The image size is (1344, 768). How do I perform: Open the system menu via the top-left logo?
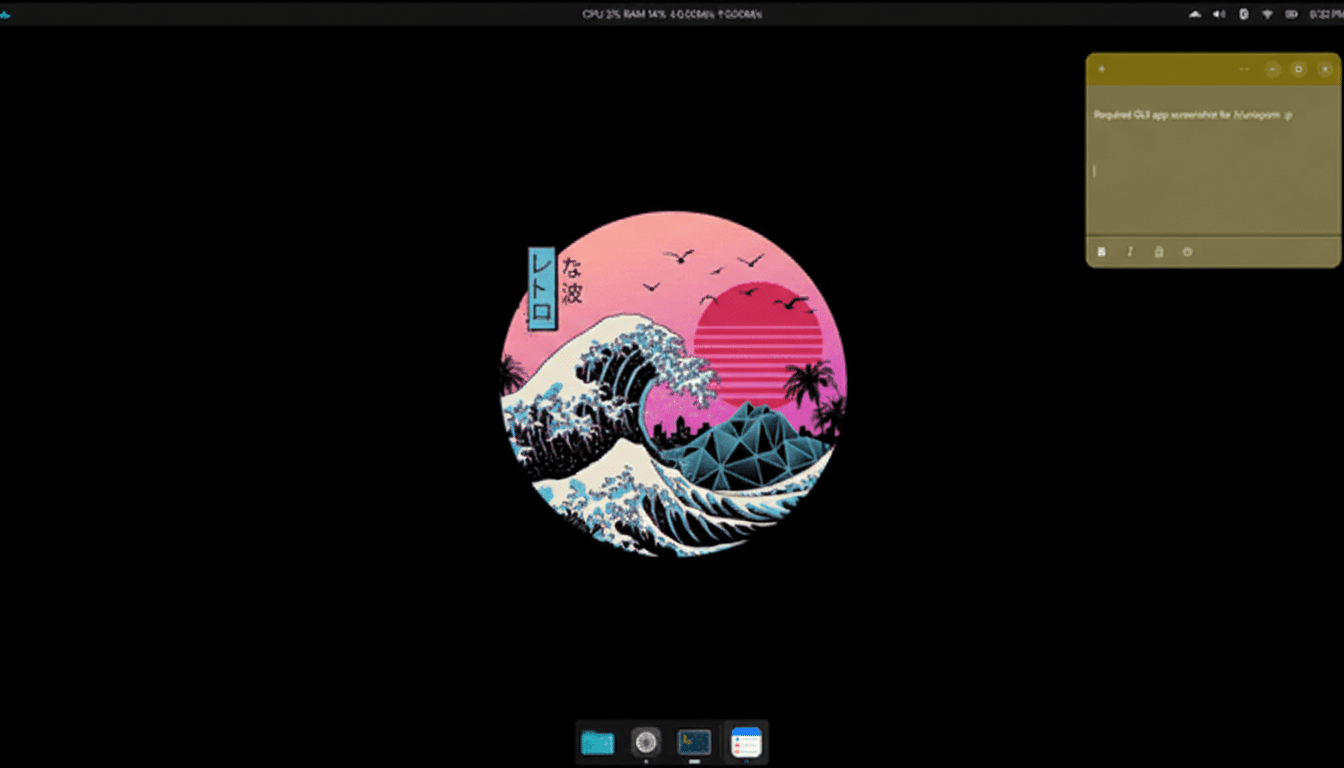click(x=8, y=14)
